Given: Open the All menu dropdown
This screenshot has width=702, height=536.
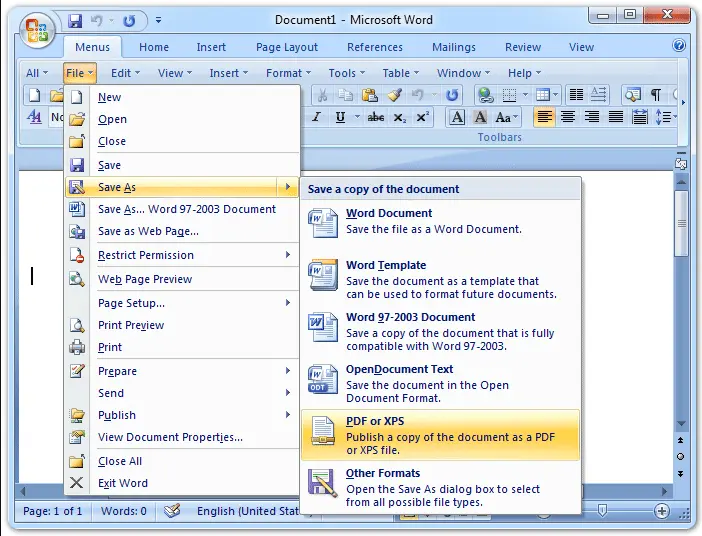Looking at the screenshot, I should pos(37,73).
